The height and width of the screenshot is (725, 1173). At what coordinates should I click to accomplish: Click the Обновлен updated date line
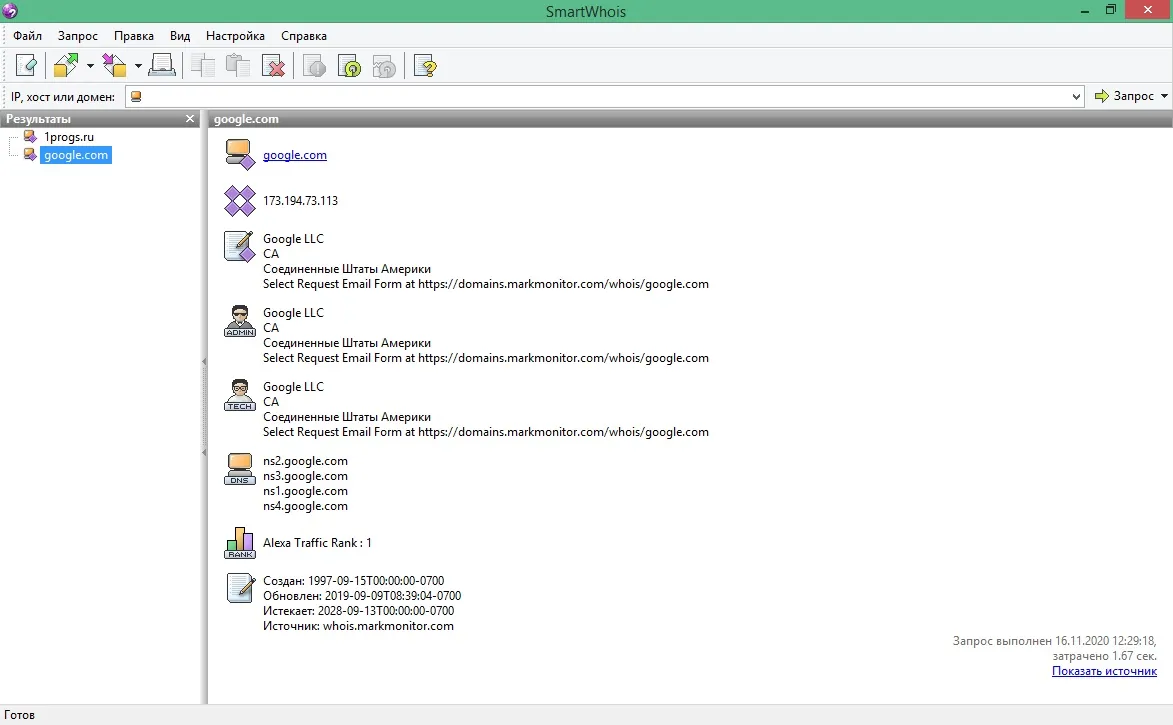[362, 596]
